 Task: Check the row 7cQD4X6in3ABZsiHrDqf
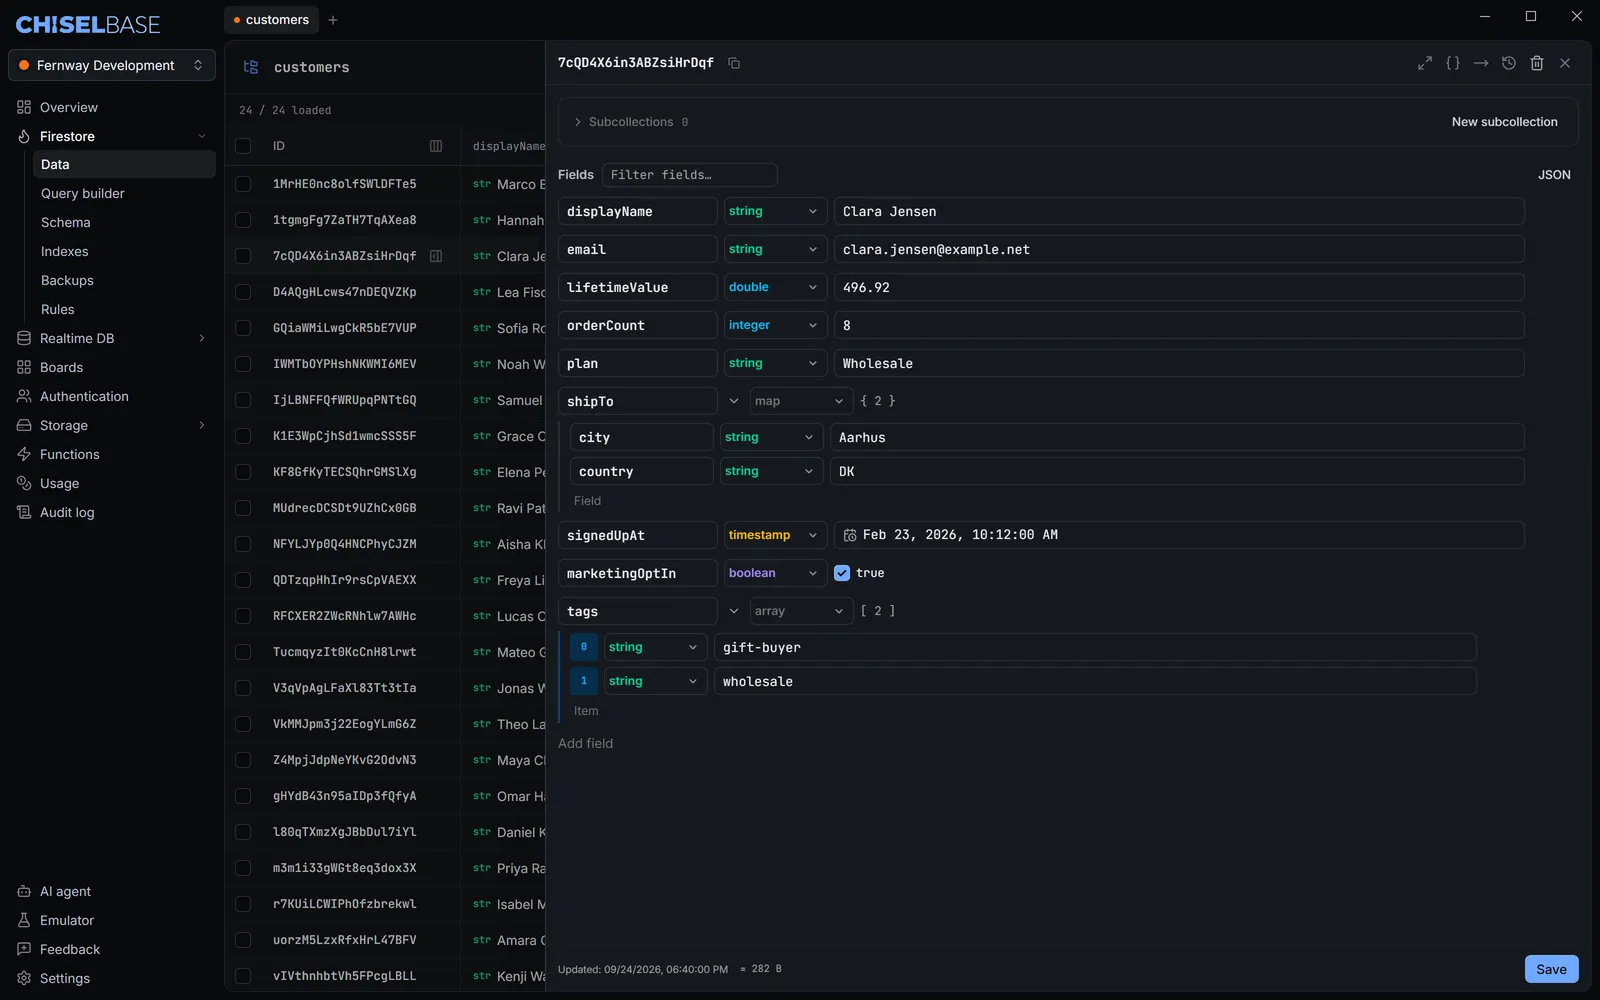pyautogui.click(x=243, y=256)
